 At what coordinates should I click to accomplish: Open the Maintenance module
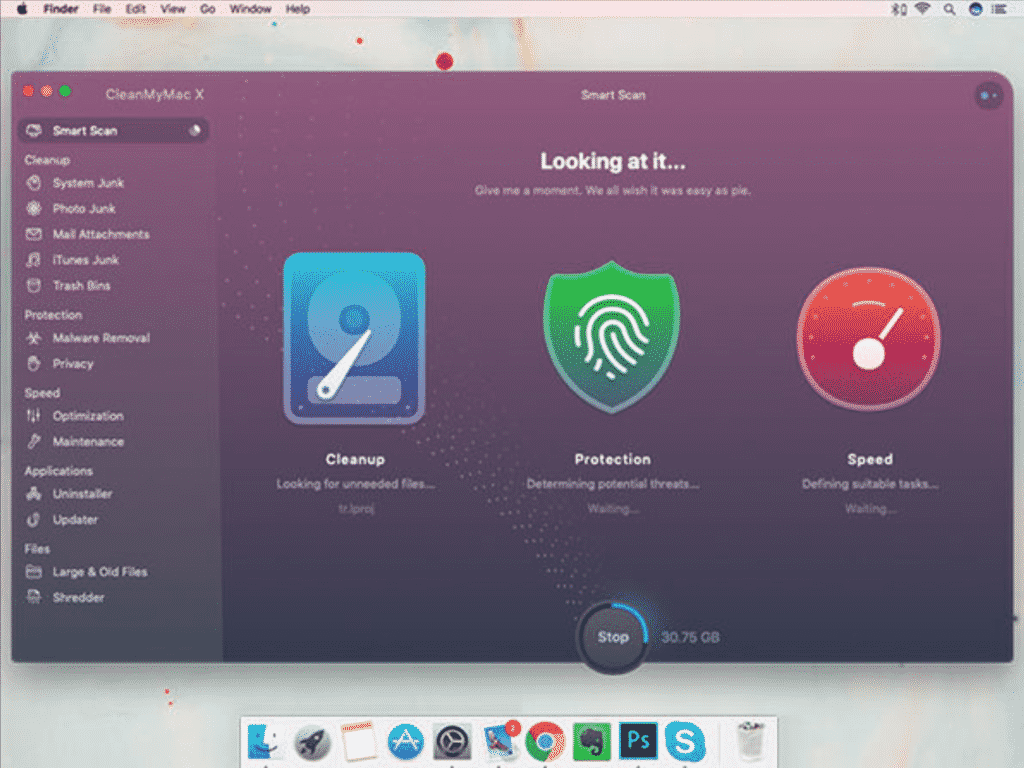(87, 441)
